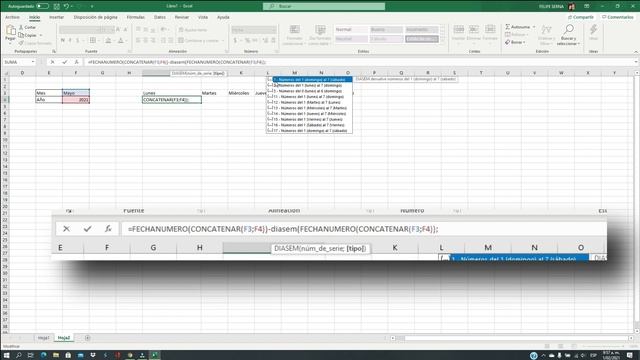
Task: Apply italic (K) formatting
Action: (x=70, y=40)
